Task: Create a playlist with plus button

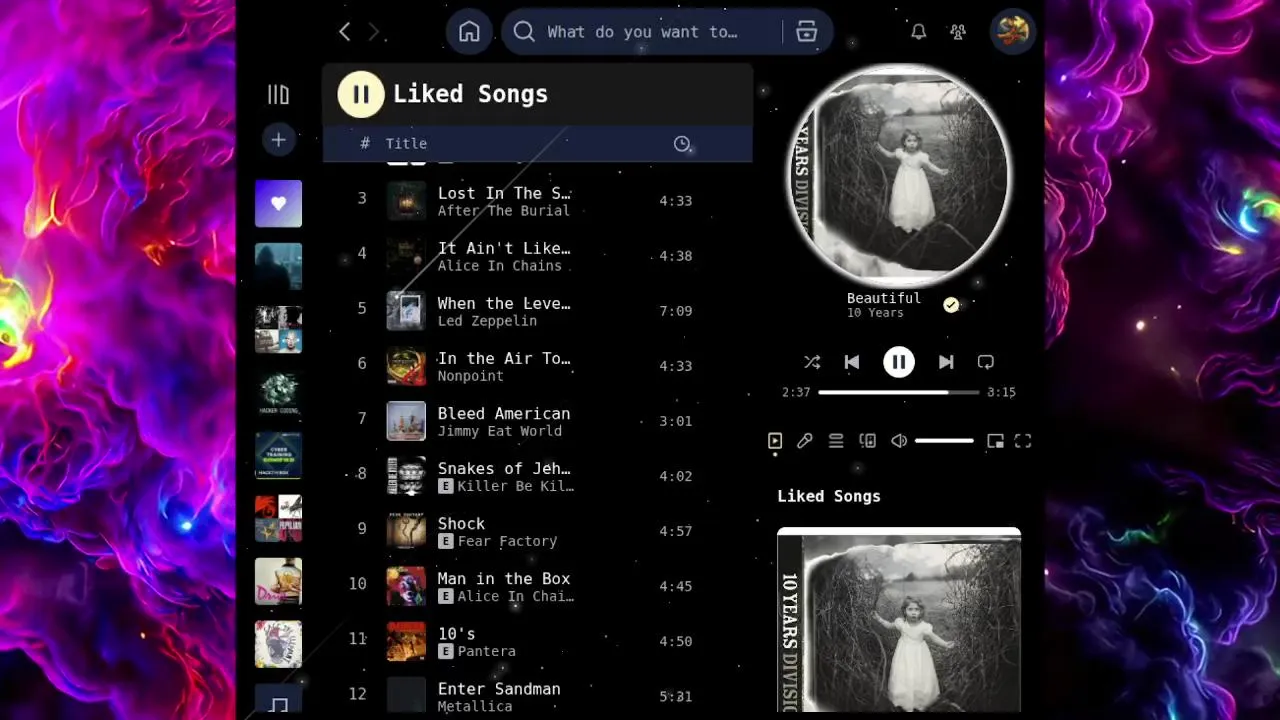Action: point(278,140)
